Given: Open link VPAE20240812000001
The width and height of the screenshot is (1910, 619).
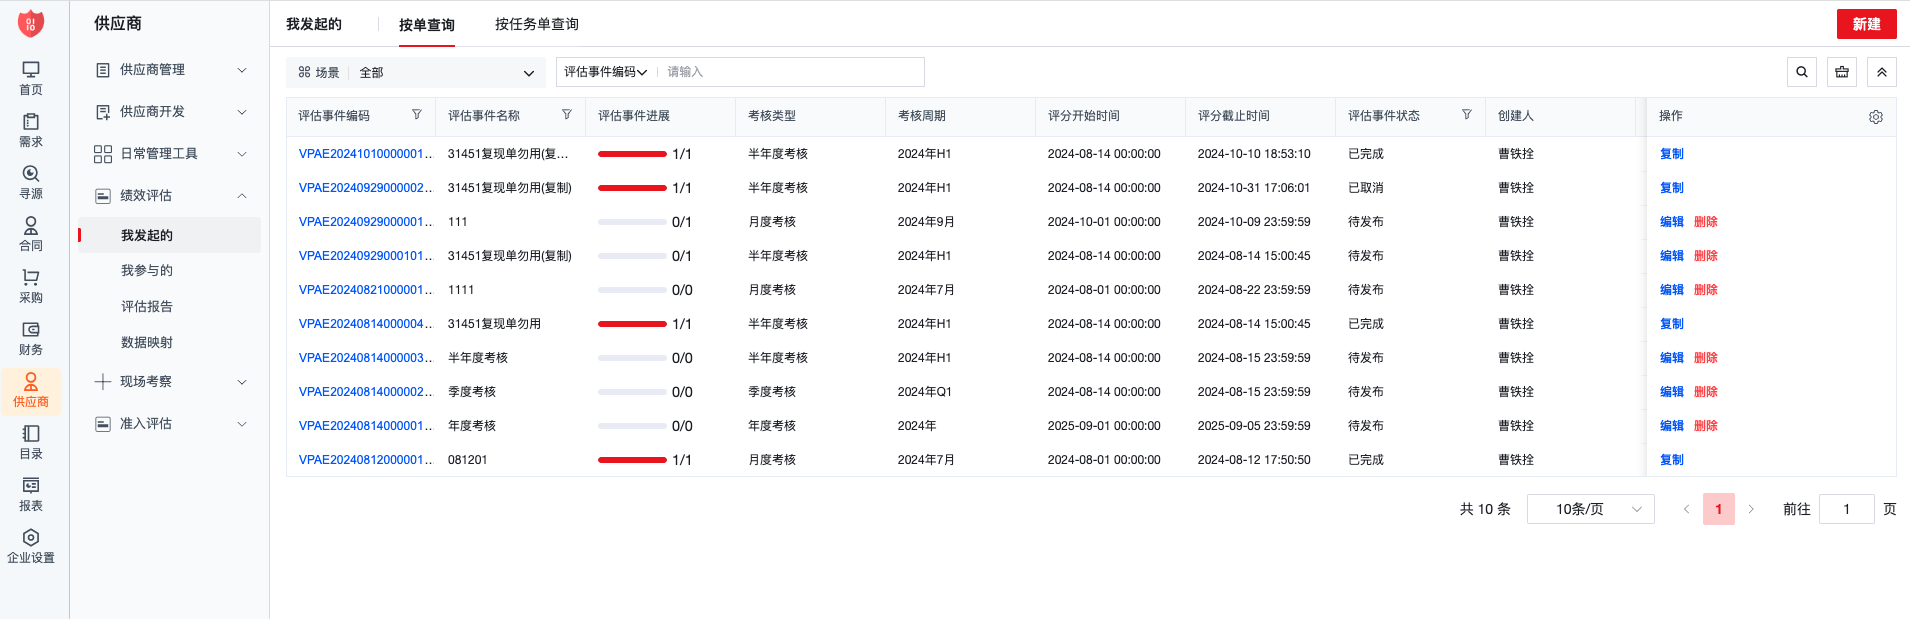Looking at the screenshot, I should (x=365, y=460).
